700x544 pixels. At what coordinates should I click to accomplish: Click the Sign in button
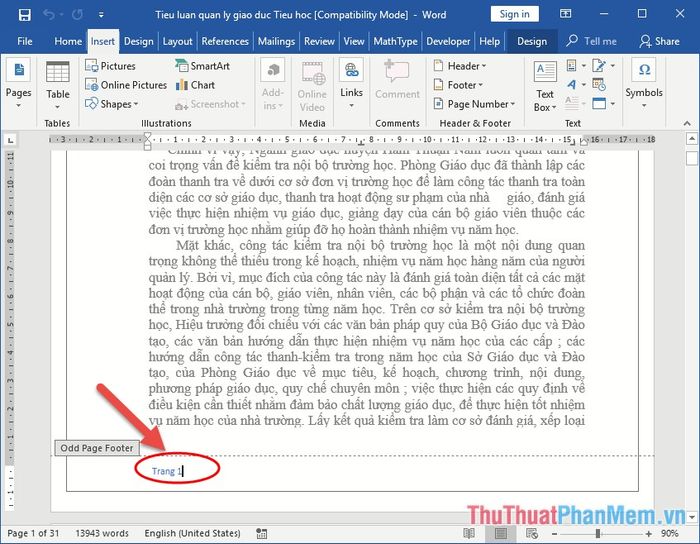pos(514,14)
